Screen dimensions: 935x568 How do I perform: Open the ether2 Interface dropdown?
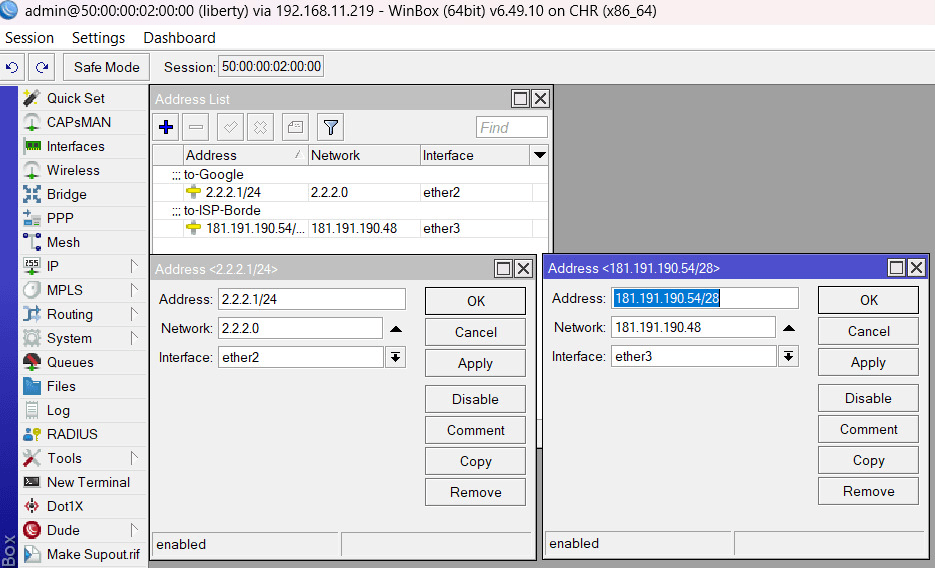[x=395, y=357]
